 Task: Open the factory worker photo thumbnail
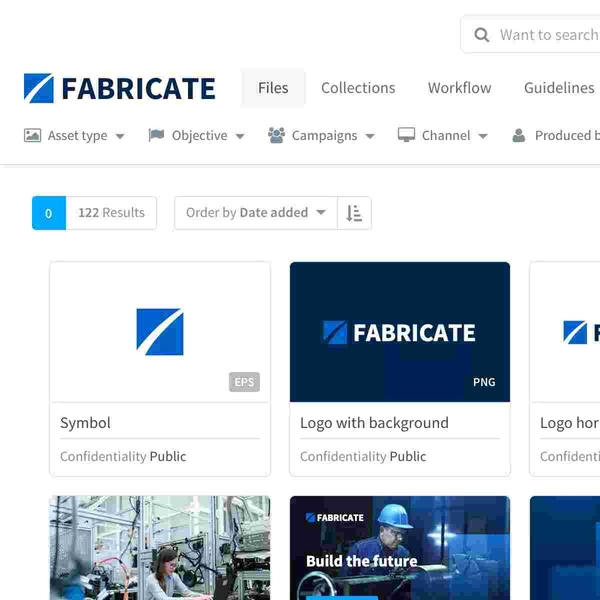[160, 548]
